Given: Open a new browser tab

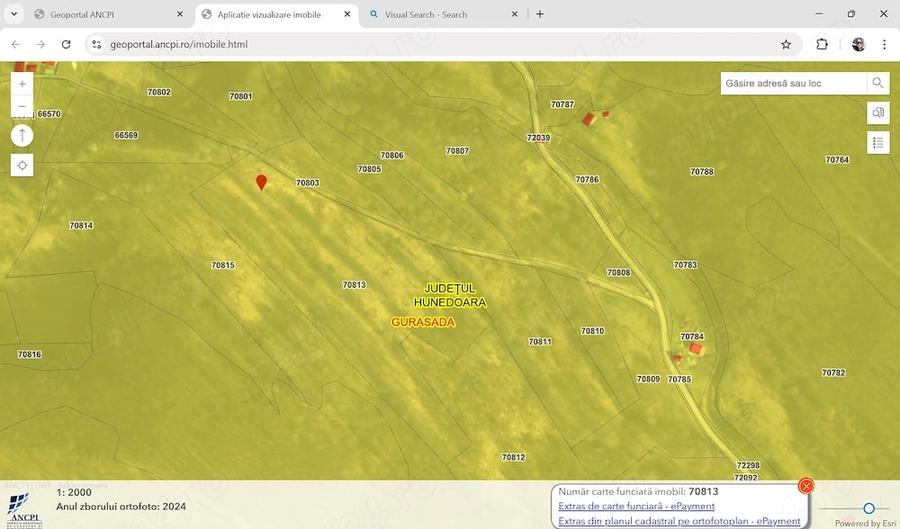Looking at the screenshot, I should click(540, 14).
